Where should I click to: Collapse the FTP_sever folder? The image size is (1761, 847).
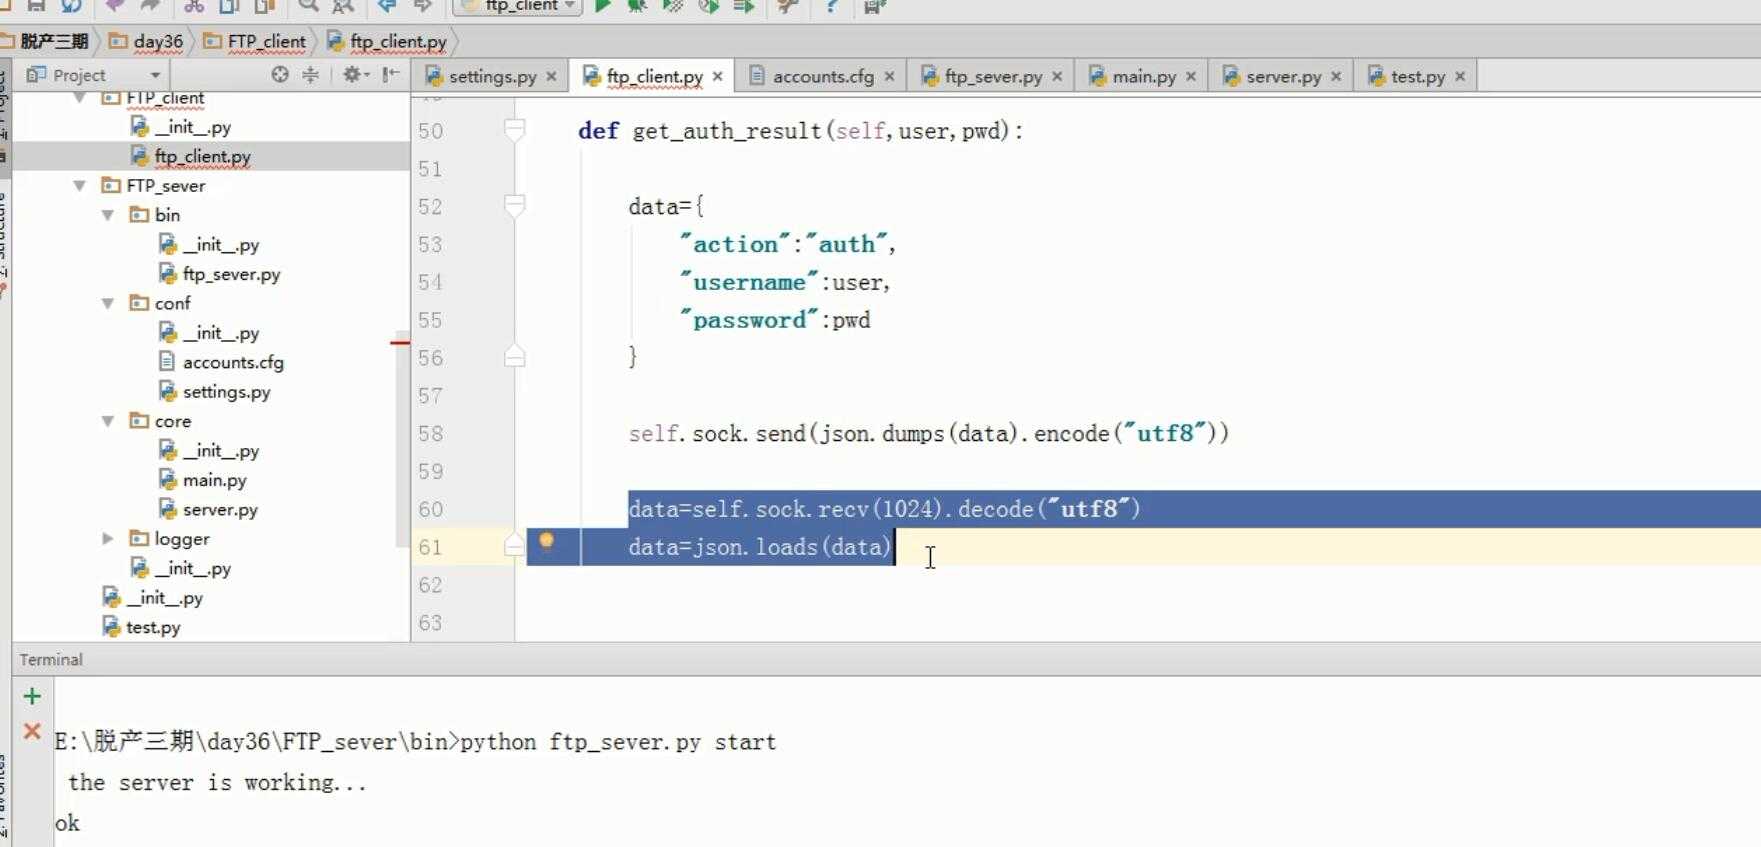[79, 186]
